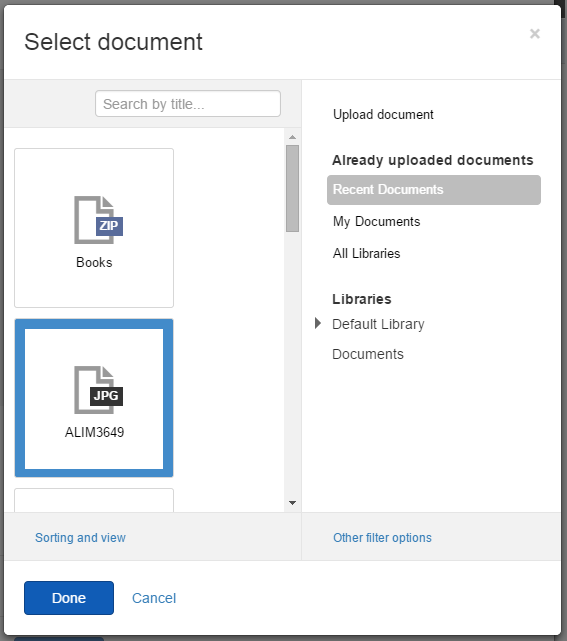Click the ALIM3649 file name label
Viewport: 567px width, 641px height.
point(94,433)
